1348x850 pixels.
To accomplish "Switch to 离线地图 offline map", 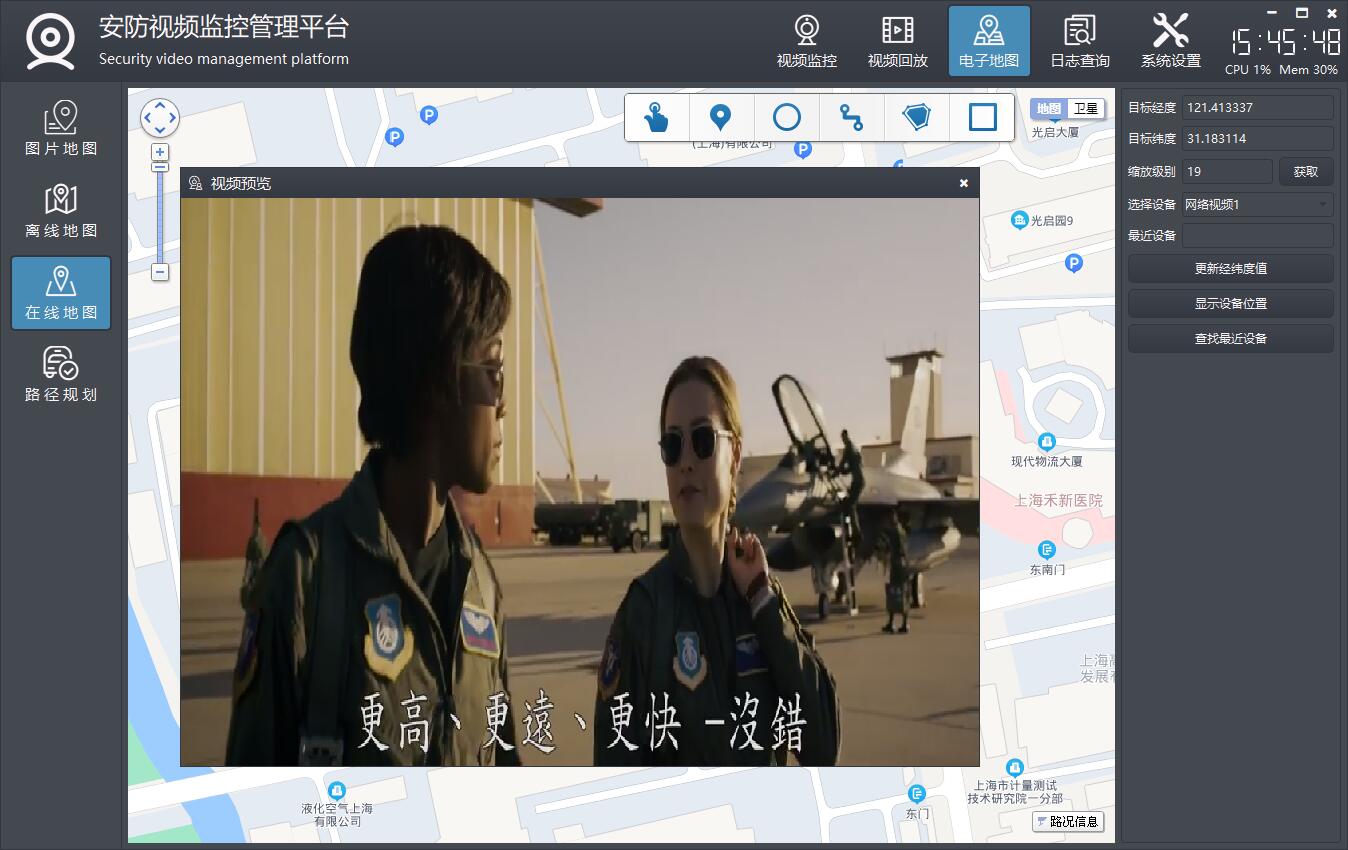I will (x=61, y=211).
